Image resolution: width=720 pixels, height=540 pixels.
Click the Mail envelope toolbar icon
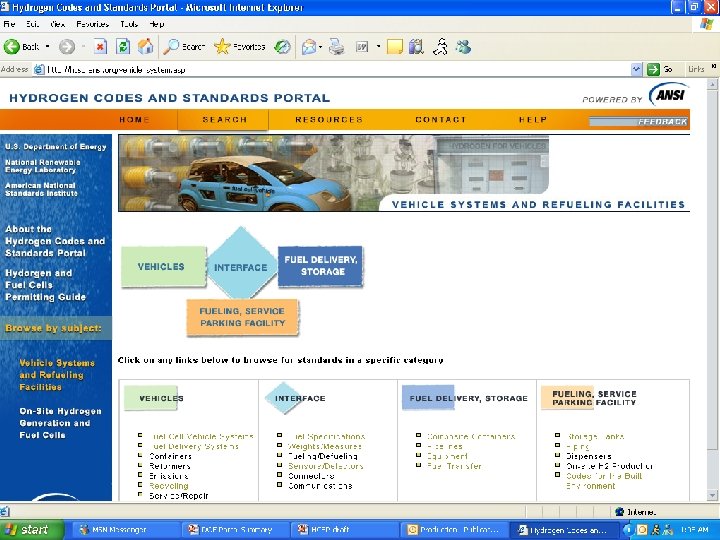pos(309,46)
